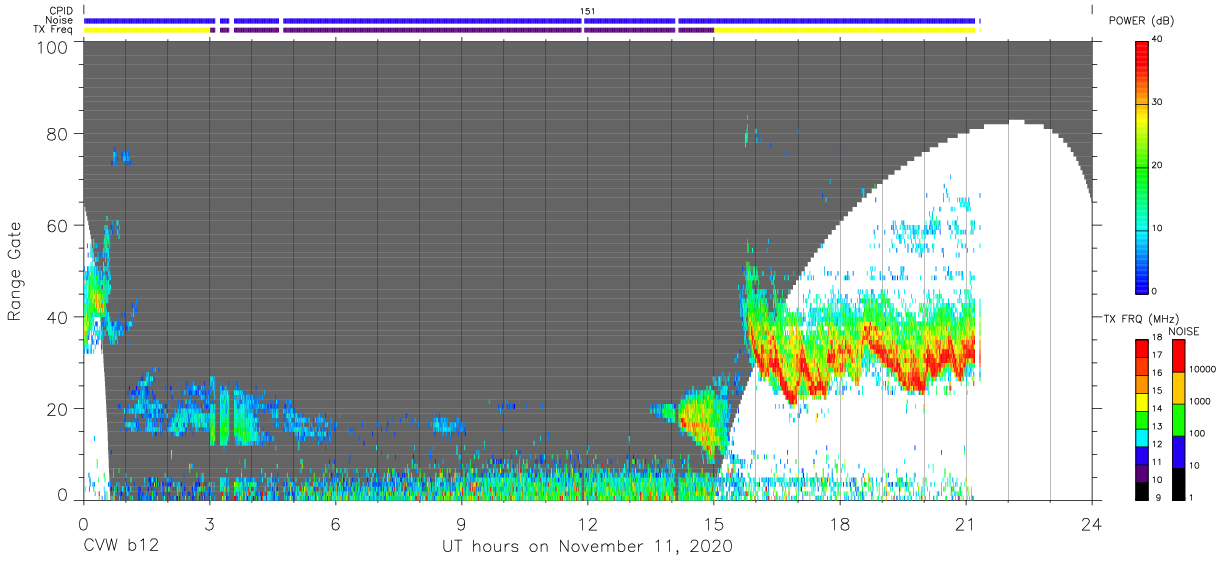Click the CPID label at top left
1228x567 pixels.
(x=60, y=10)
